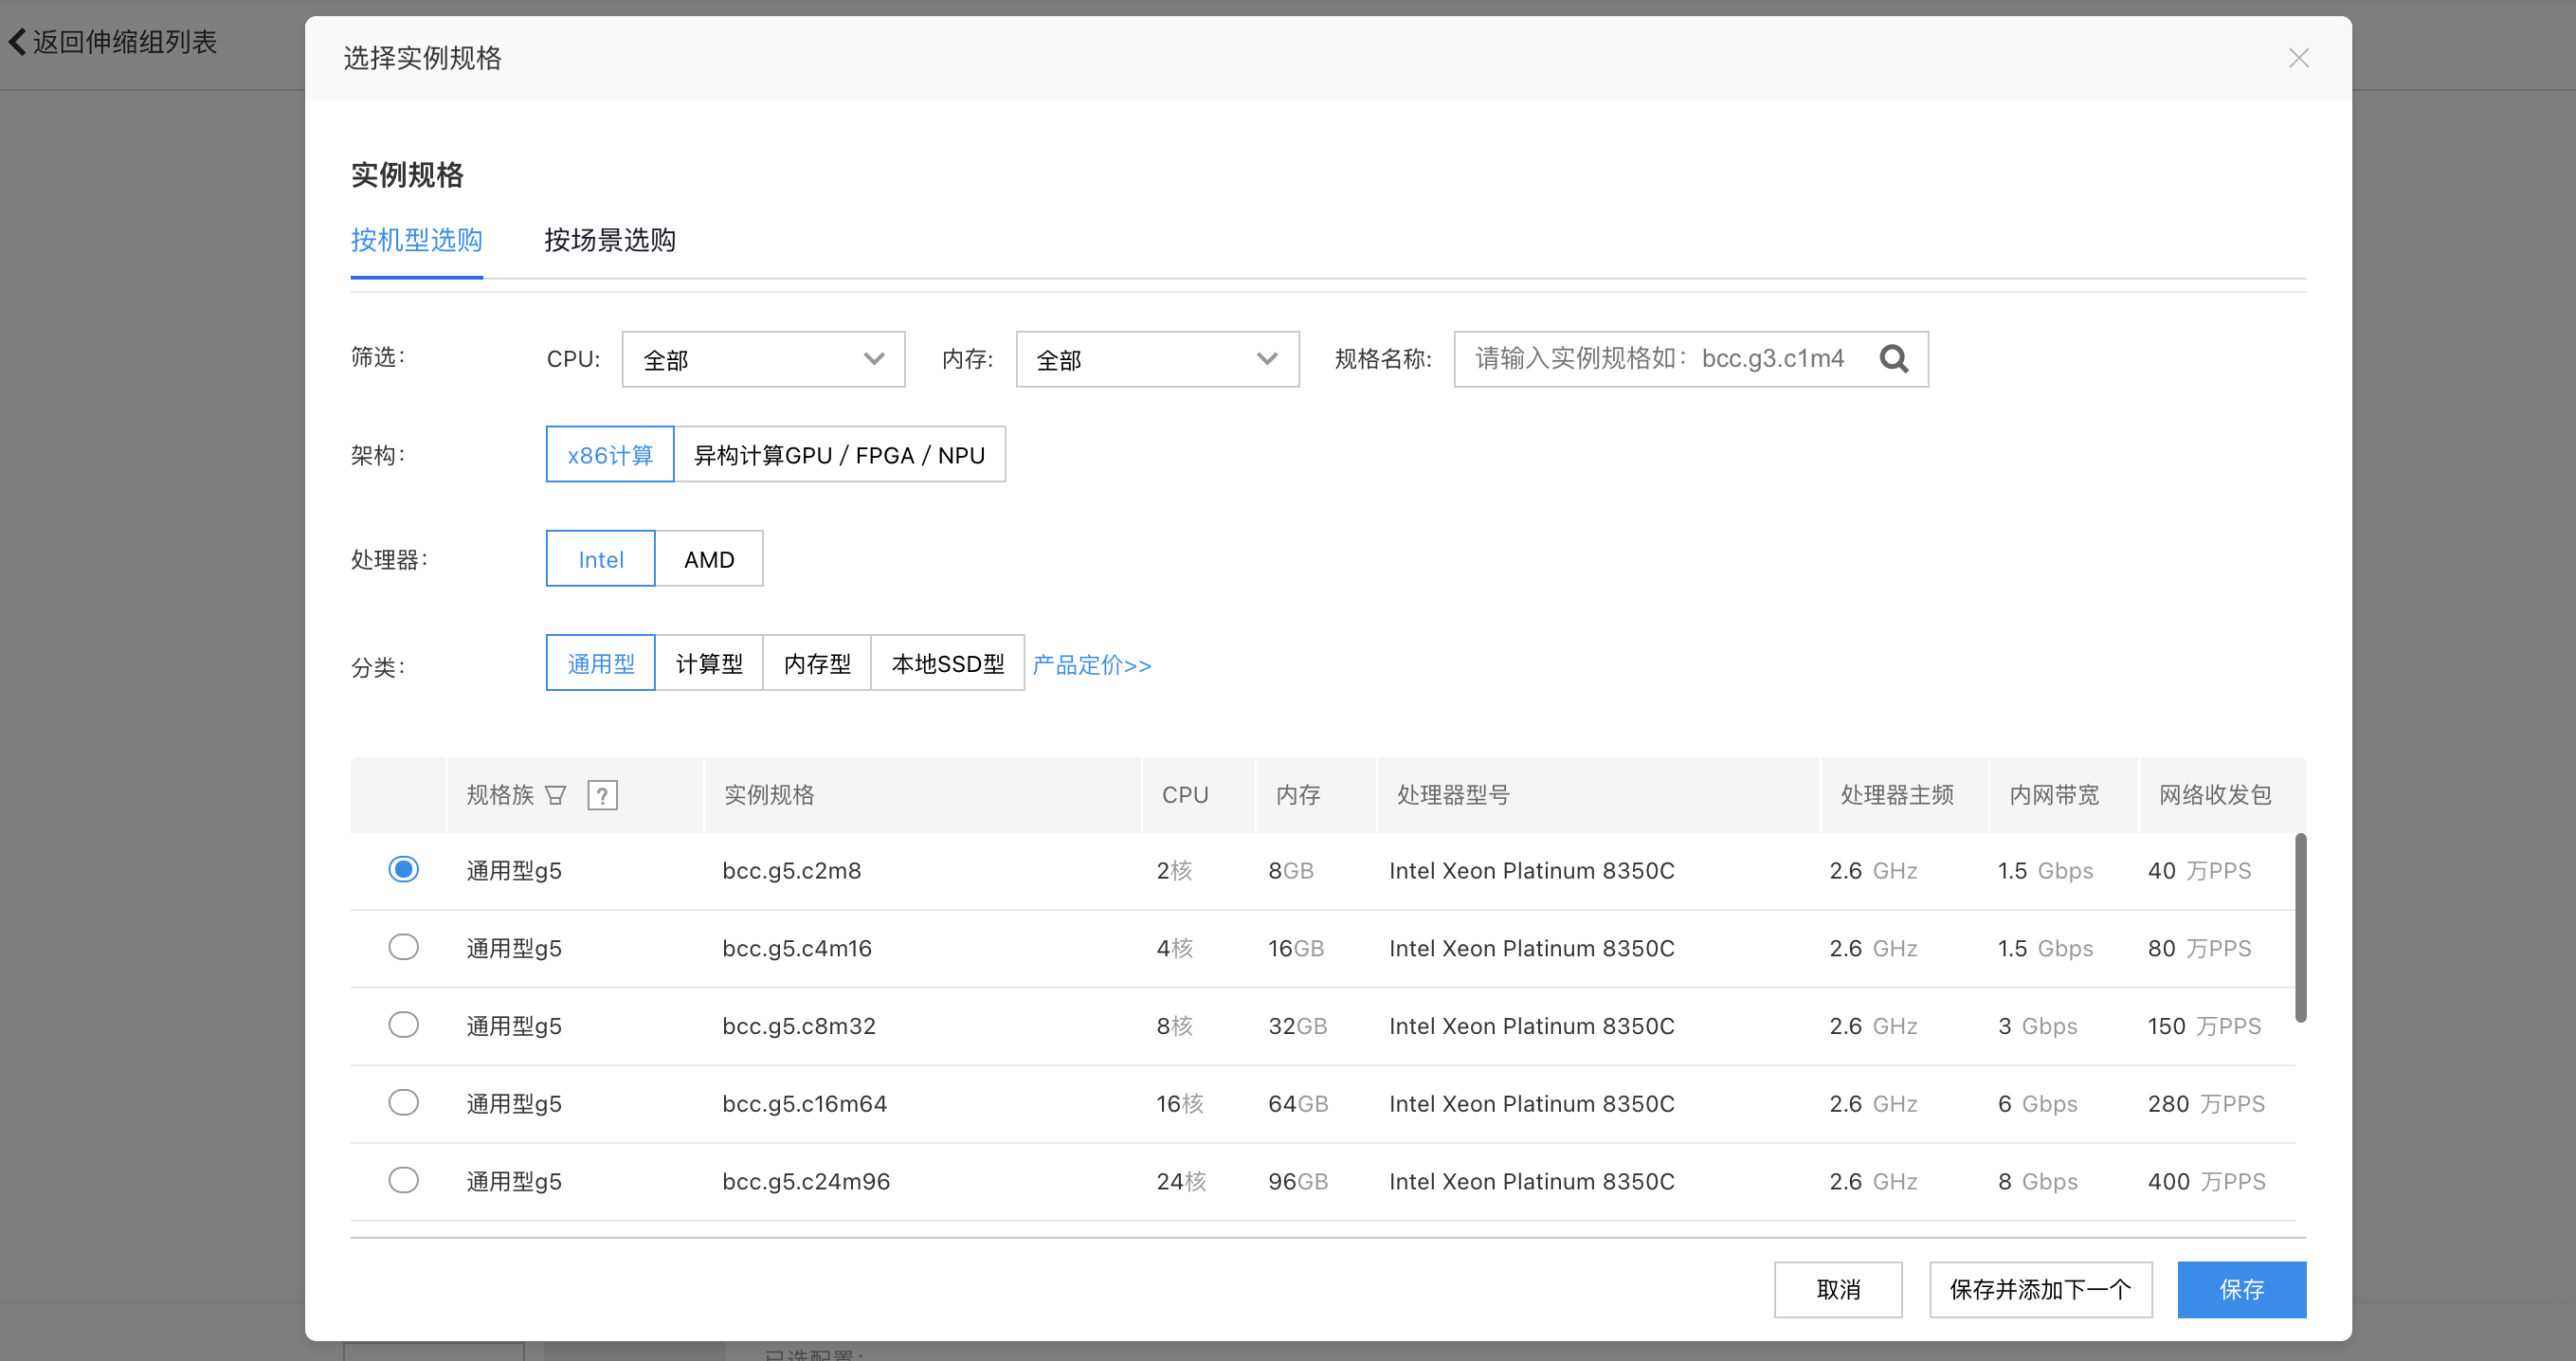Click the bcc.g5.c8m32 spec name
The width and height of the screenshot is (2576, 1361).
[799, 1026]
